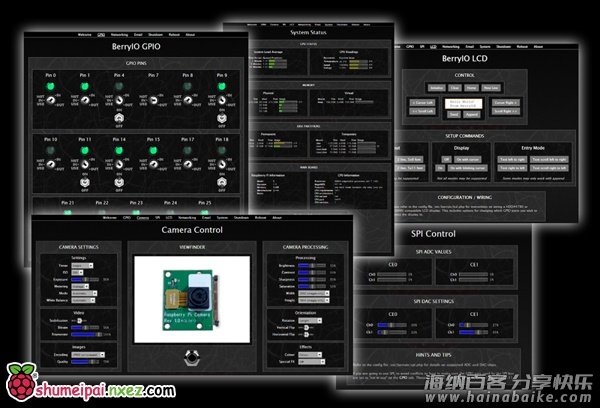The image size is (600, 408).
Task: Open About menu in the GPIO window
Action: coord(190,35)
